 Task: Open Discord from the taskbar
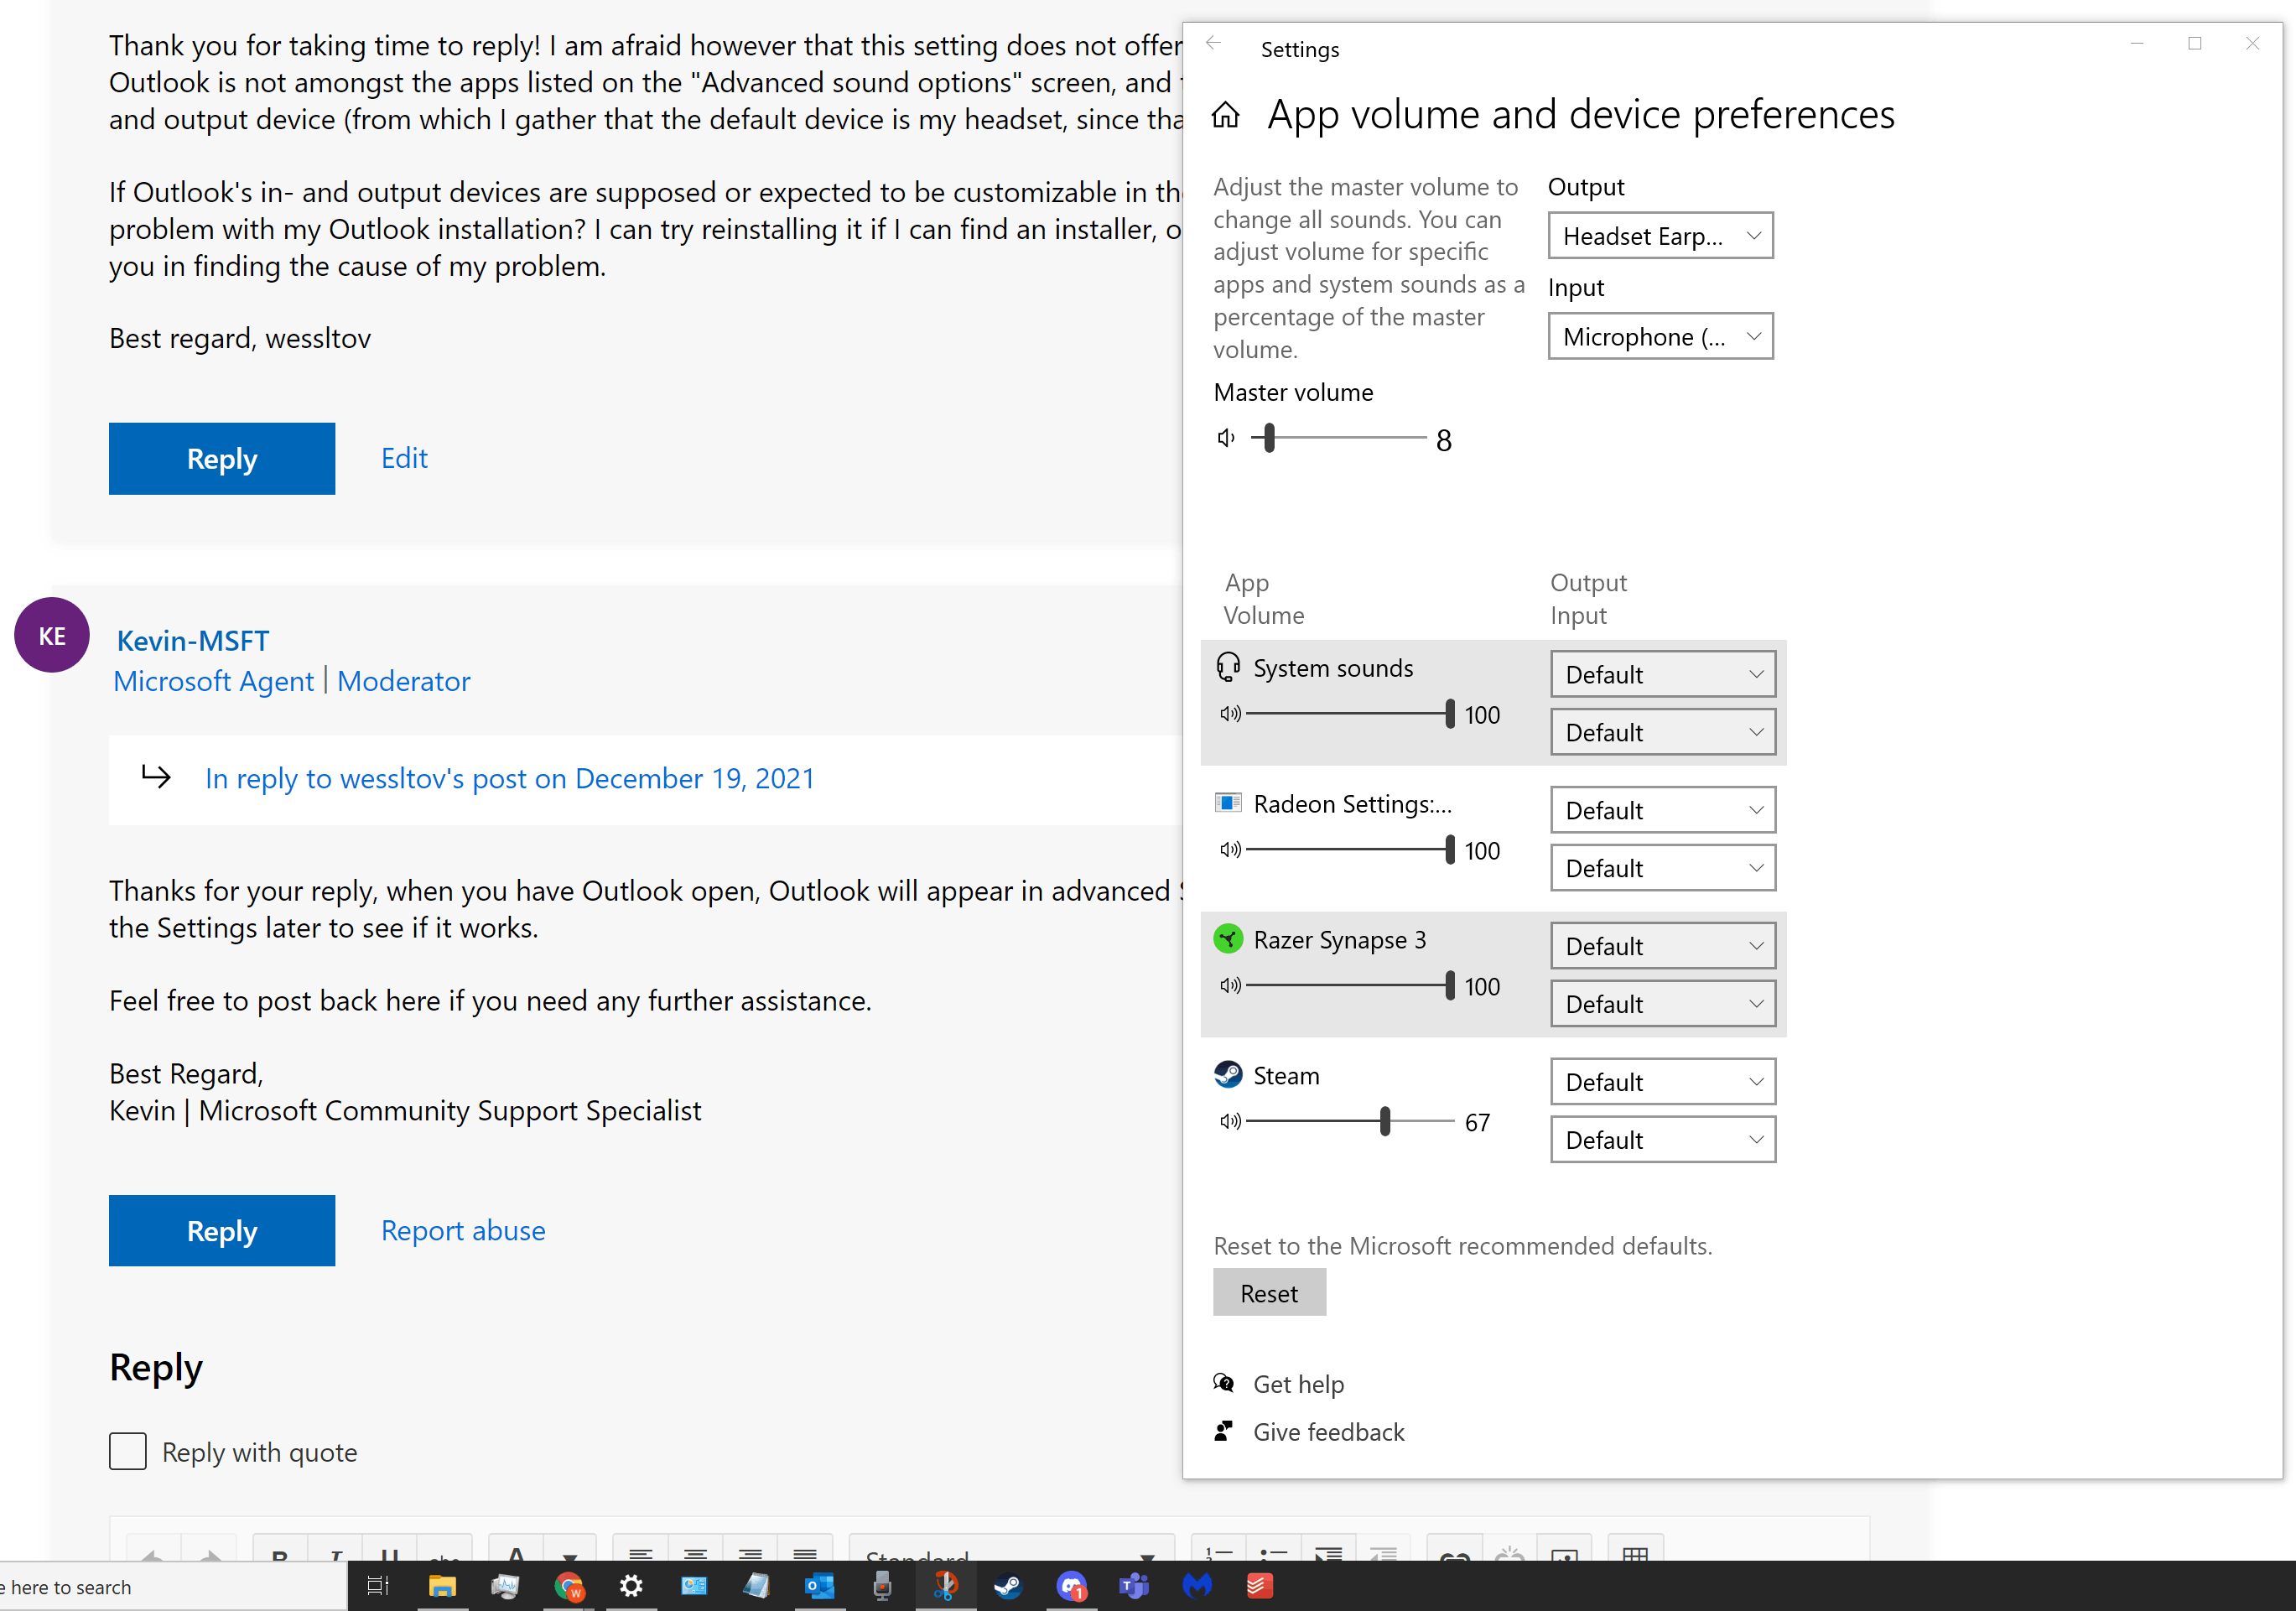pos(1071,1586)
